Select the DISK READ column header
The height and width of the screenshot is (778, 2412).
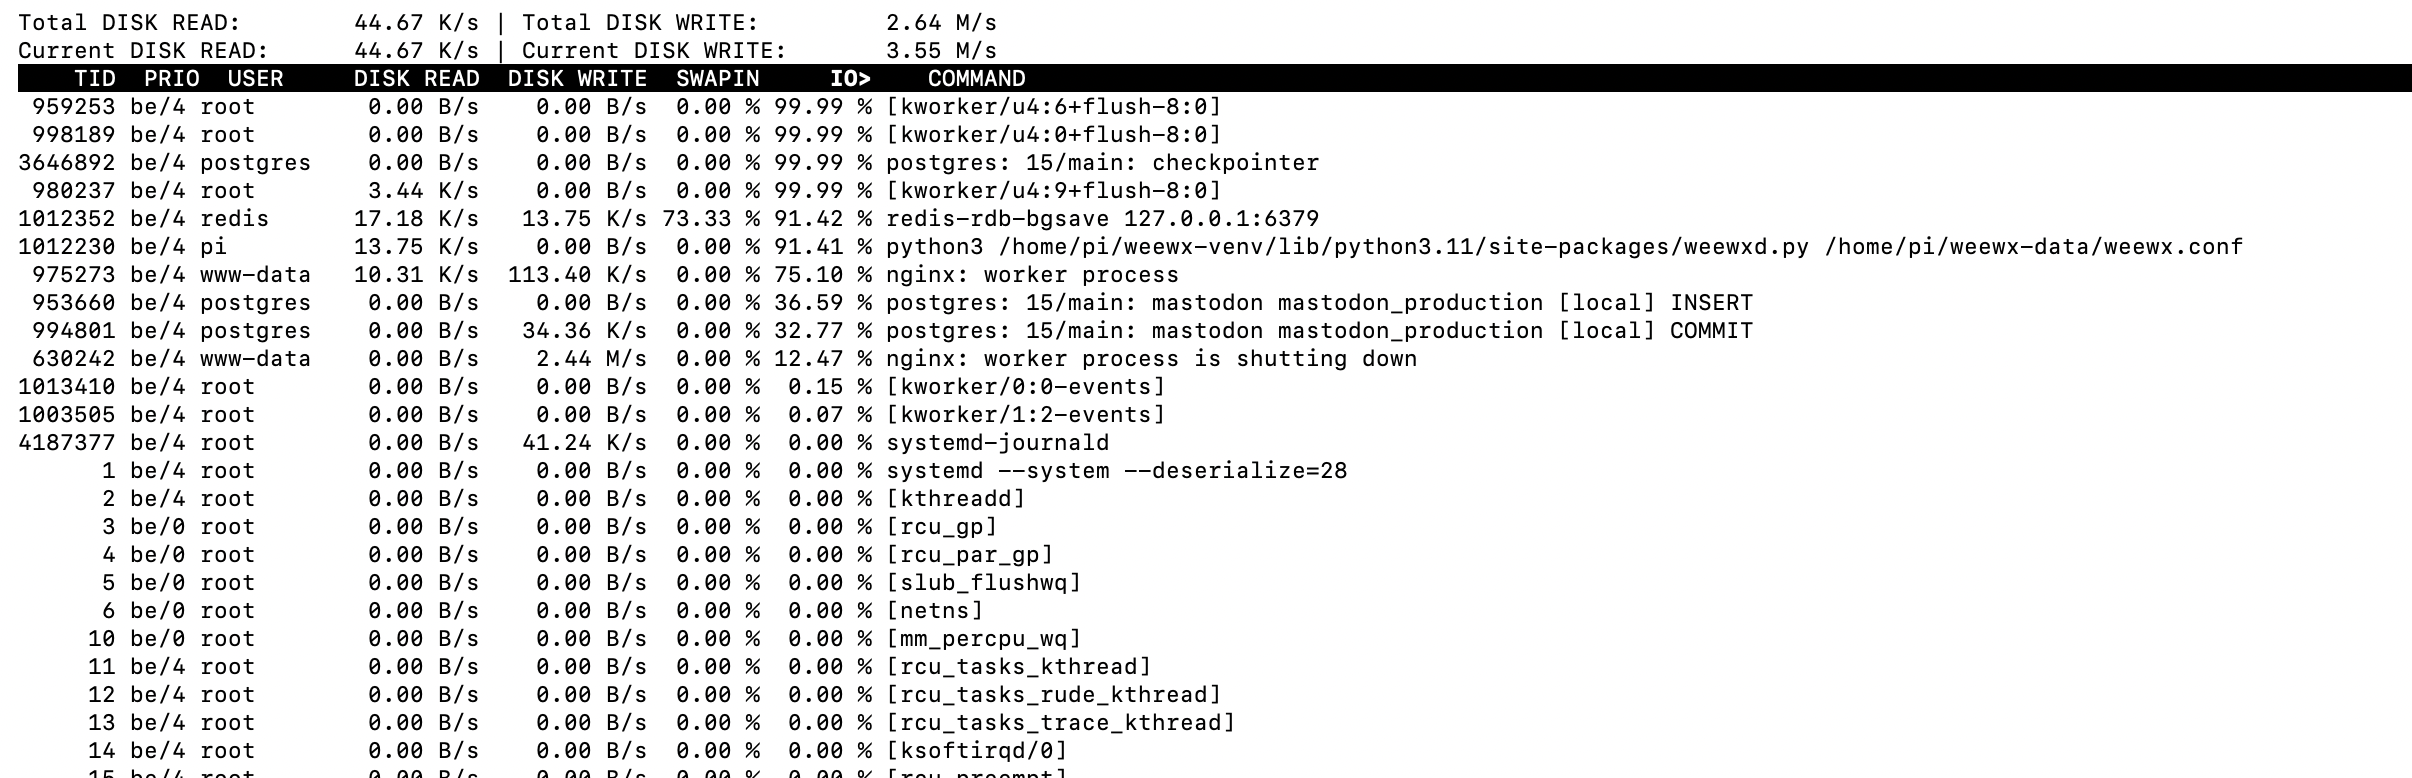(417, 79)
